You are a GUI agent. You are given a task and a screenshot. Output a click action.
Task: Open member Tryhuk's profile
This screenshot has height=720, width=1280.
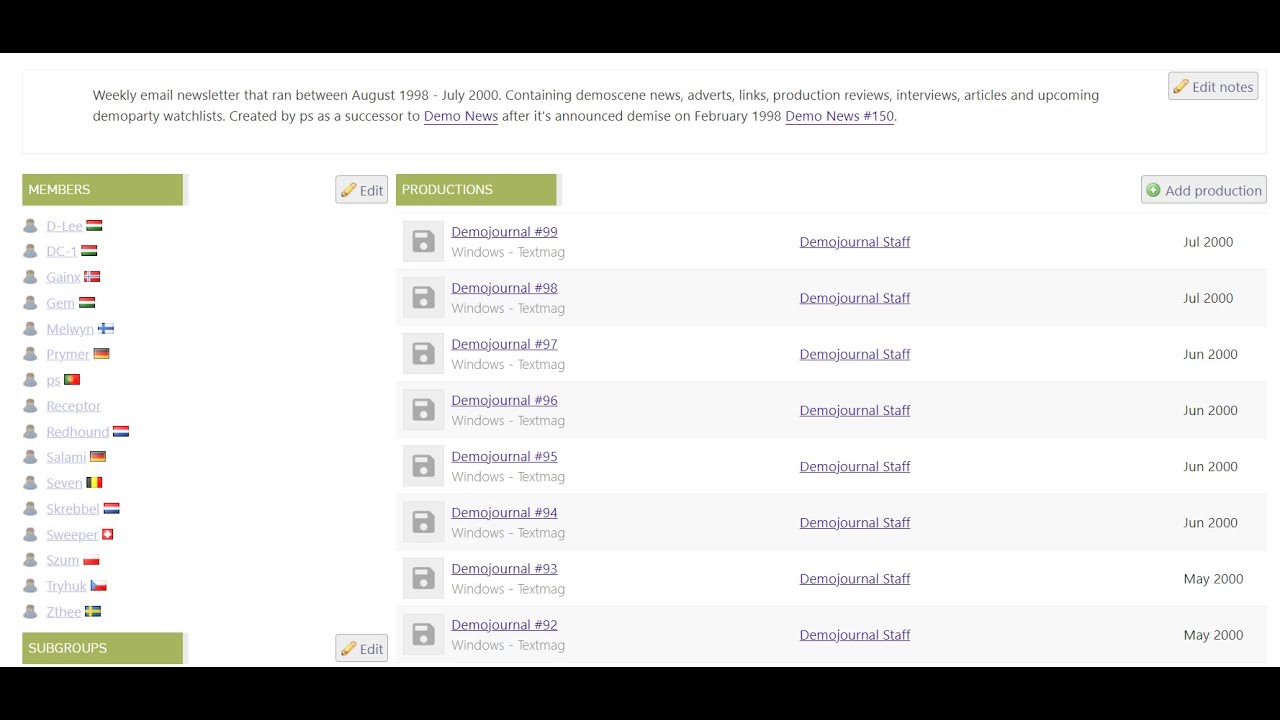click(66, 586)
